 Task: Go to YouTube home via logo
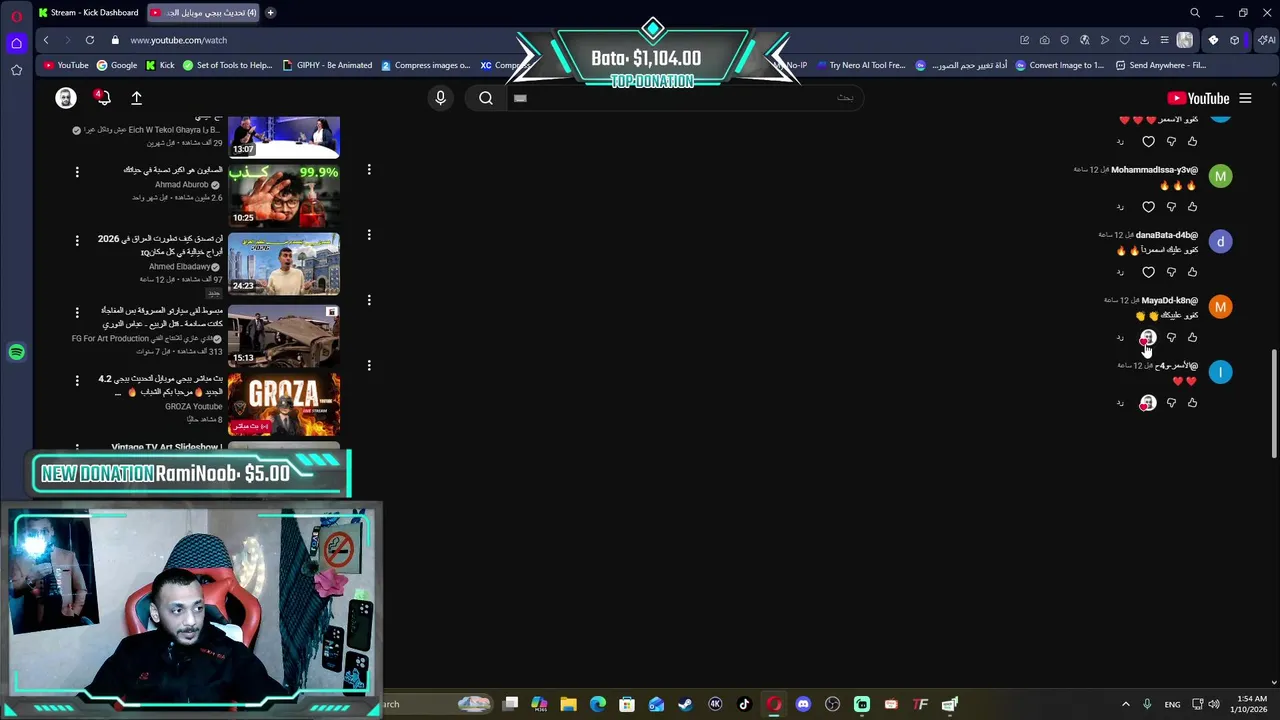[1198, 98]
